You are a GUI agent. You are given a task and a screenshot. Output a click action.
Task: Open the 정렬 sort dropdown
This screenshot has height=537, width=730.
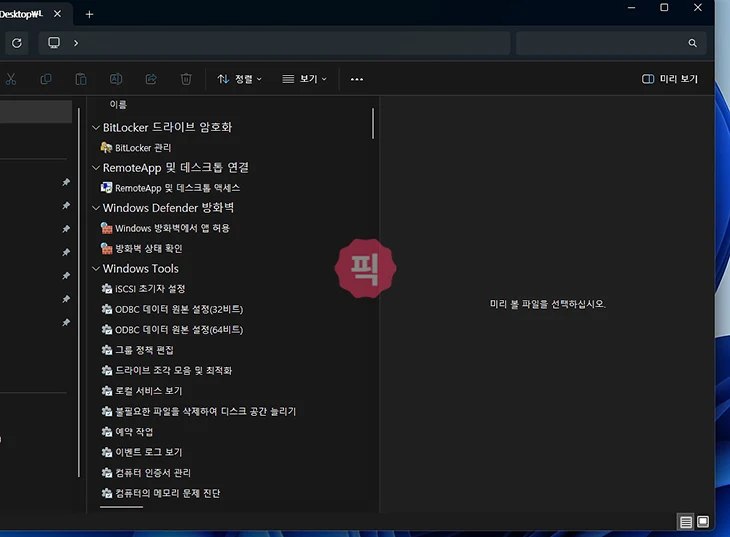(239, 79)
